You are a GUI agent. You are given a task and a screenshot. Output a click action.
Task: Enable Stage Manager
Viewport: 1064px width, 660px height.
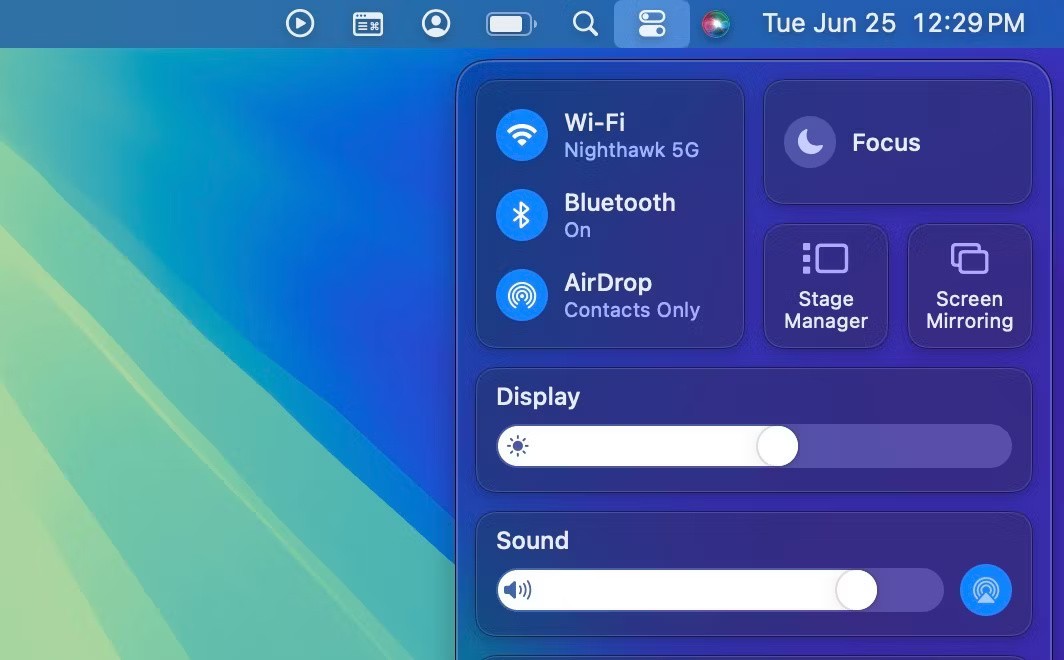[x=826, y=286]
